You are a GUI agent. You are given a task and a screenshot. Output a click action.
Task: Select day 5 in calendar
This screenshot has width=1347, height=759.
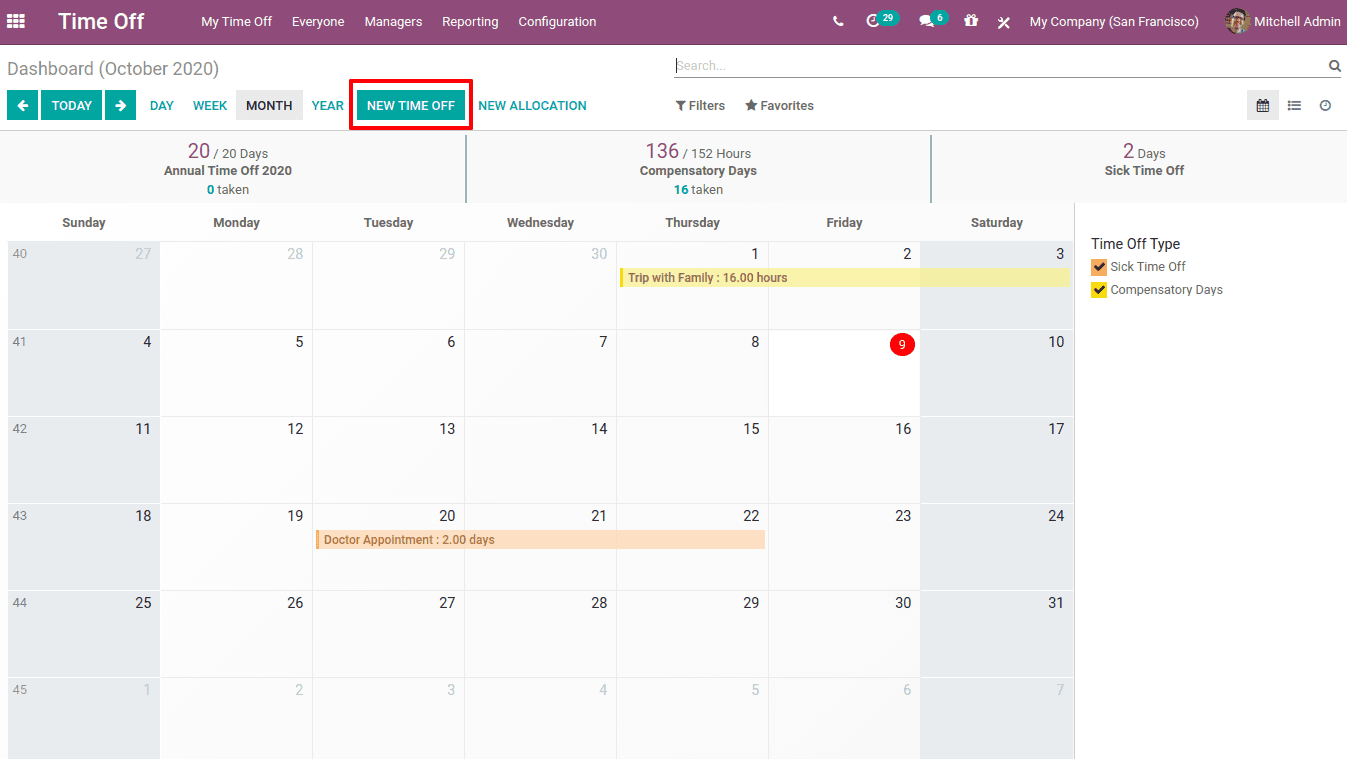click(299, 342)
